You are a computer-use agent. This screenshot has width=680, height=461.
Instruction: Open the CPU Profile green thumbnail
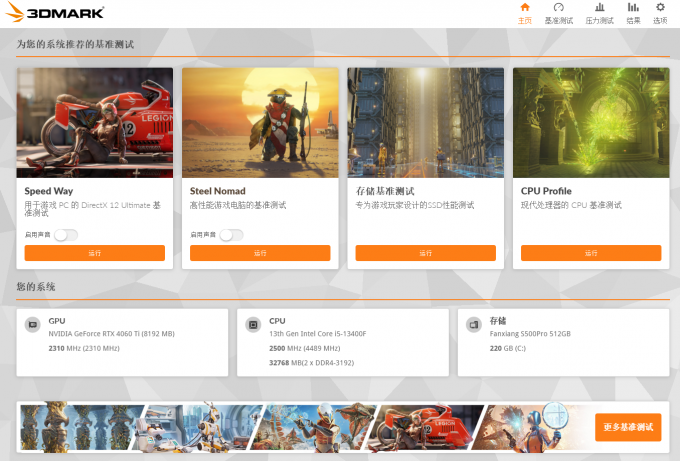click(591, 123)
